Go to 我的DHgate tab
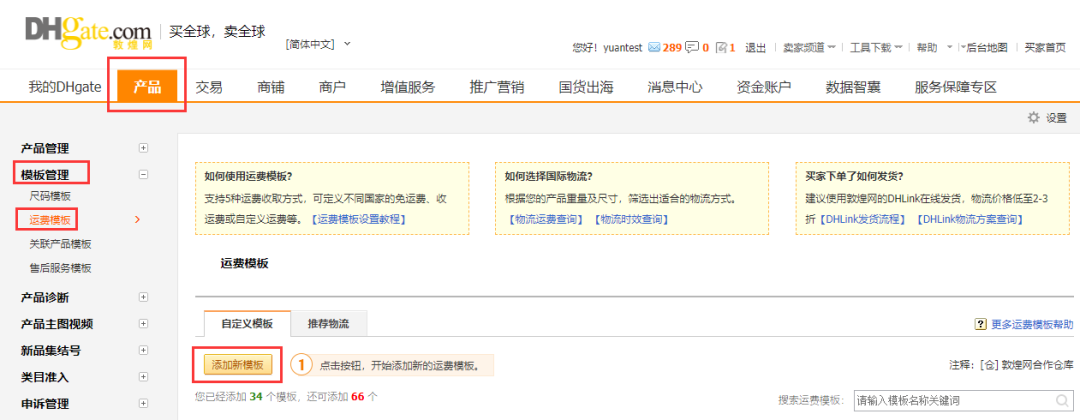Image resolution: width=1080 pixels, height=420 pixels. (65, 87)
